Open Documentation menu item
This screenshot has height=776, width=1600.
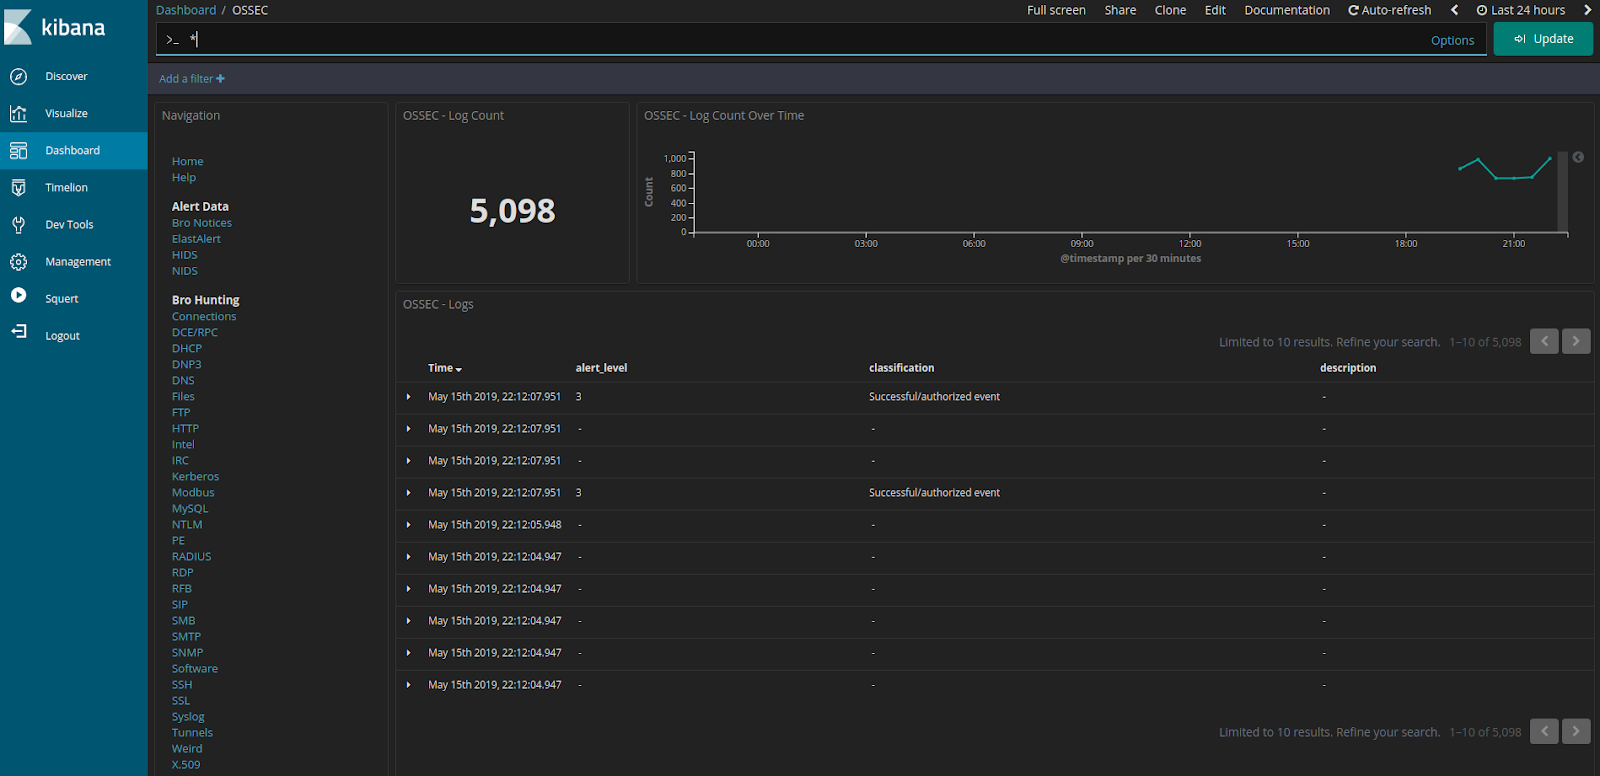(1287, 10)
